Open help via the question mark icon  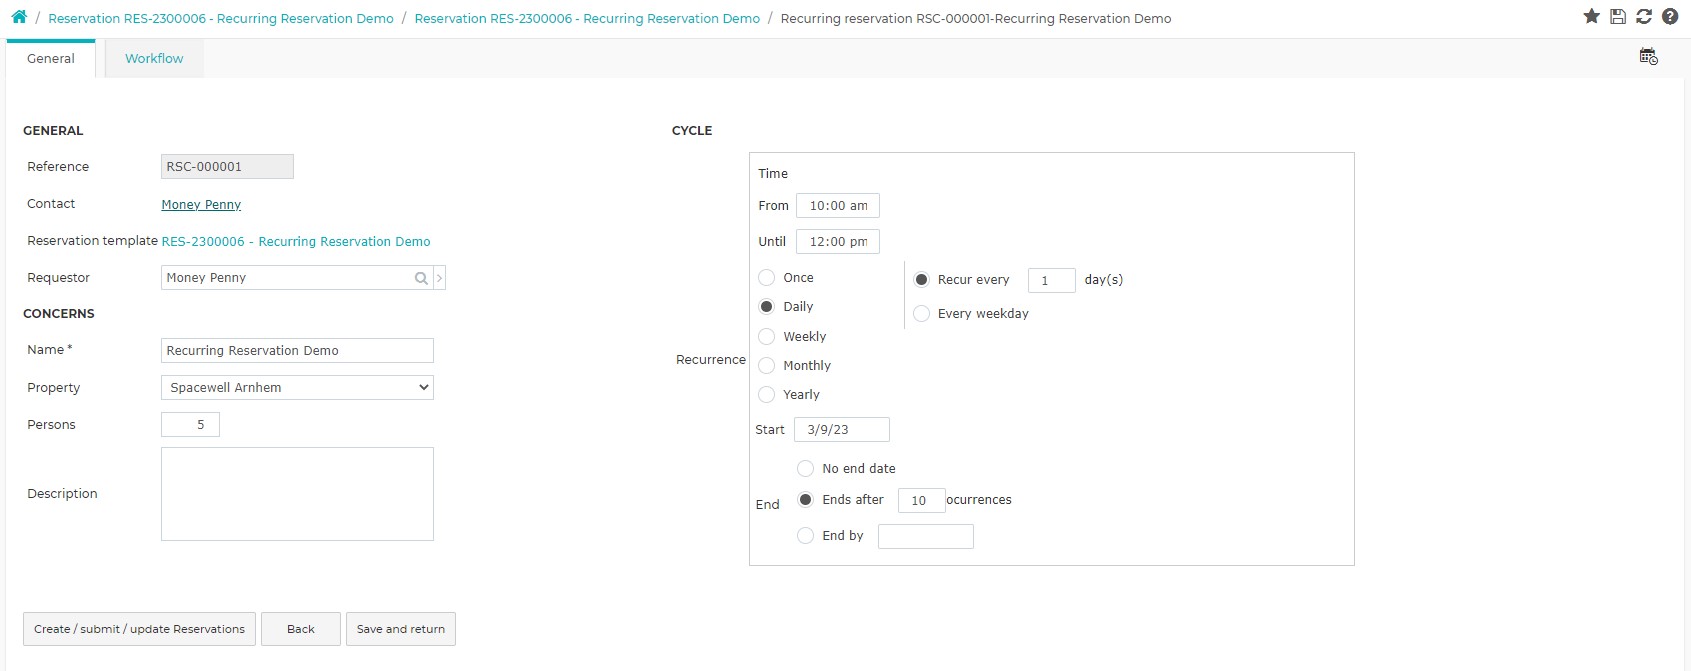click(x=1670, y=16)
